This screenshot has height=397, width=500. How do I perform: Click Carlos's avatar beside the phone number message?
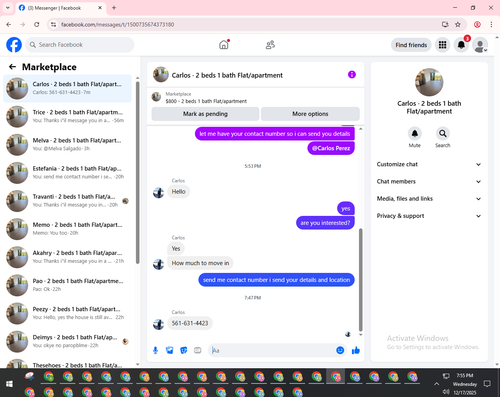pos(158,324)
